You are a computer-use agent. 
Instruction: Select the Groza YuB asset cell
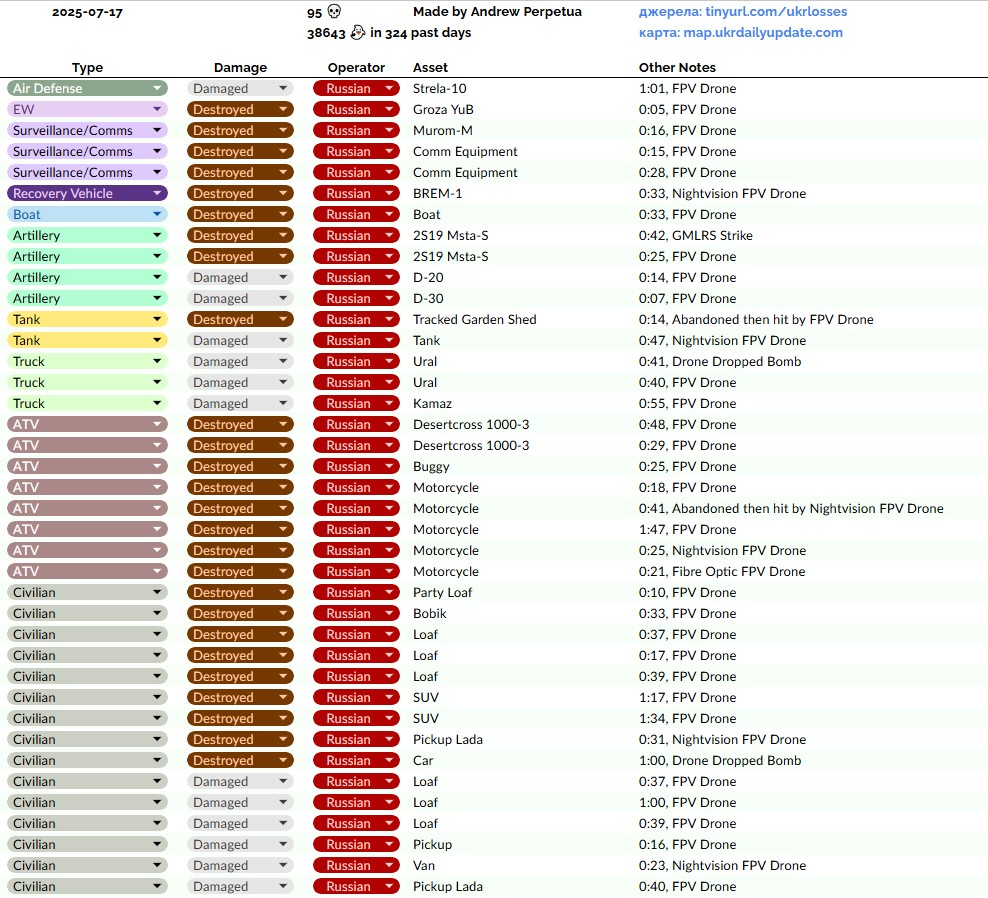click(443, 109)
